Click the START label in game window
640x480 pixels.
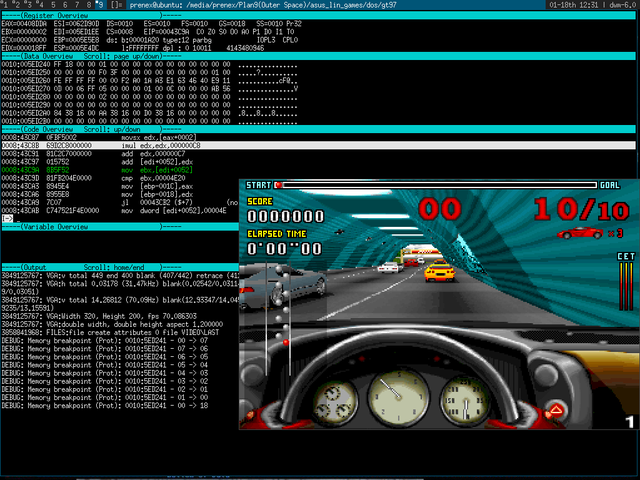coord(258,185)
